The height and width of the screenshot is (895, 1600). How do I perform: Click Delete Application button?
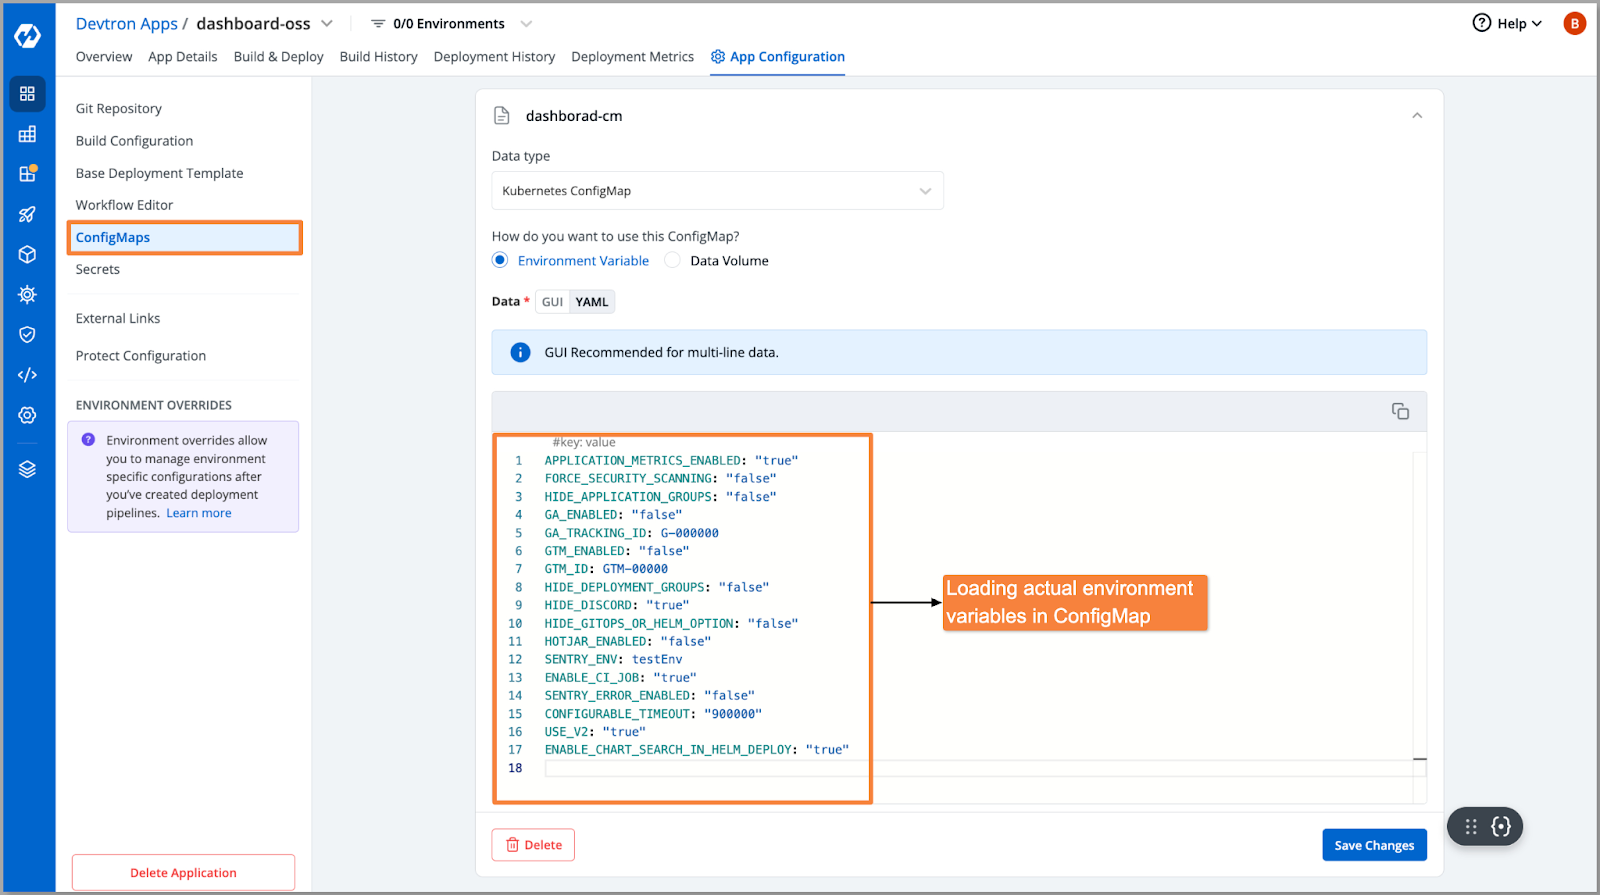pos(183,873)
